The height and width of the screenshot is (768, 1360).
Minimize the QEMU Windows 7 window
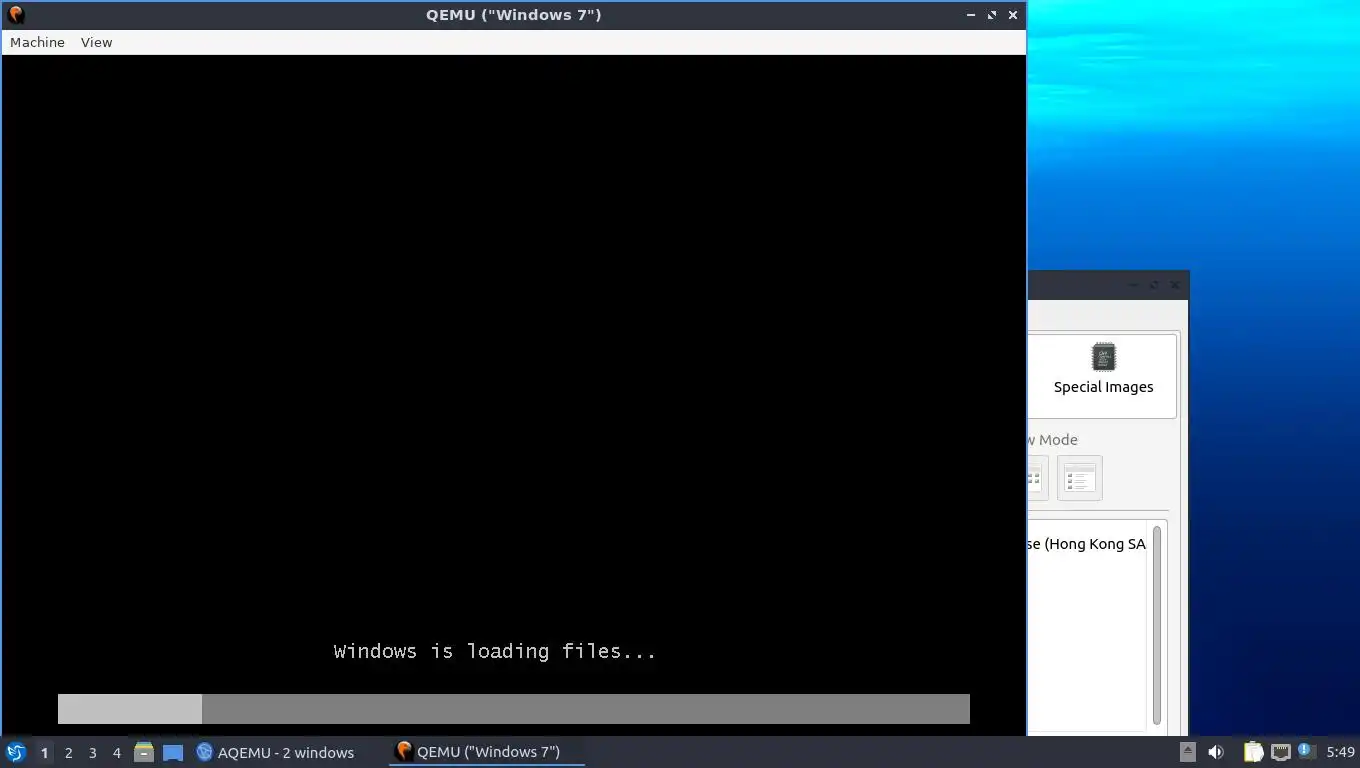click(x=971, y=15)
